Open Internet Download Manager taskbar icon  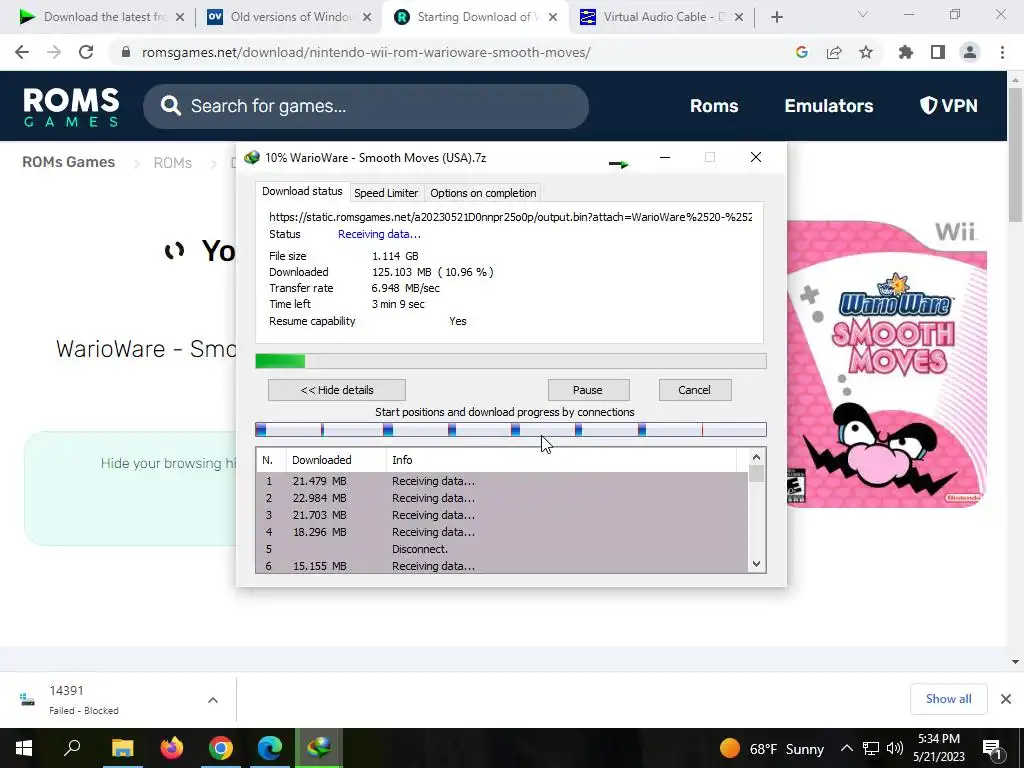pyautogui.click(x=319, y=748)
